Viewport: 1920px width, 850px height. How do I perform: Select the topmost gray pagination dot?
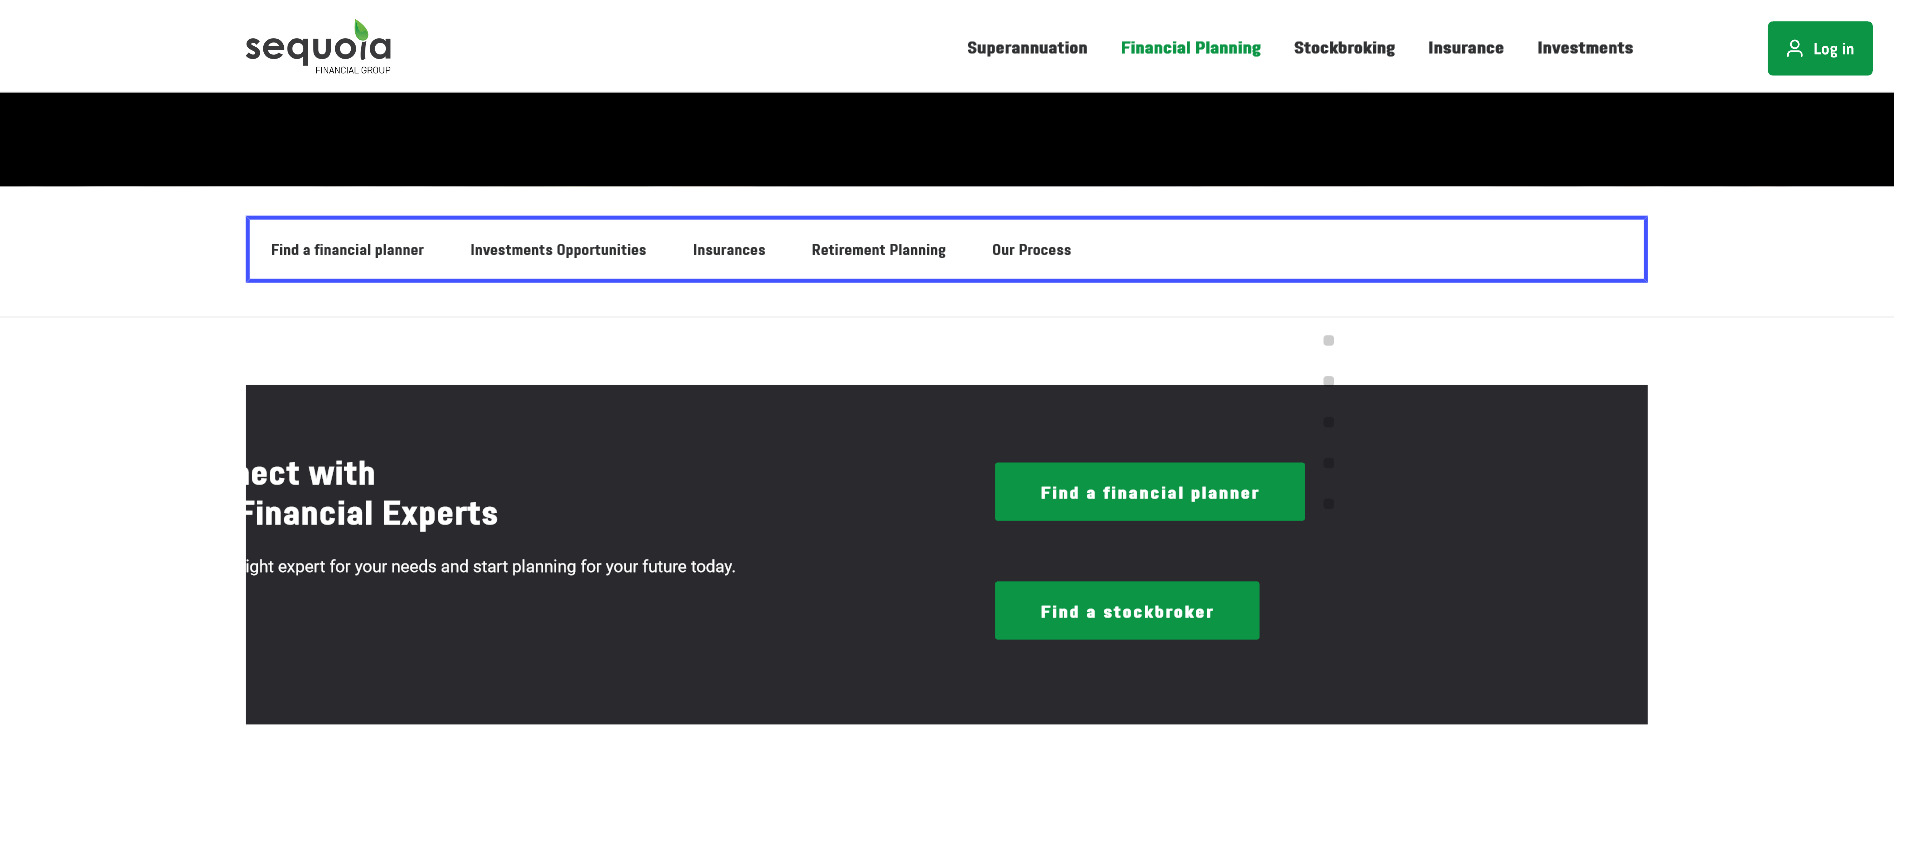[x=1328, y=341]
